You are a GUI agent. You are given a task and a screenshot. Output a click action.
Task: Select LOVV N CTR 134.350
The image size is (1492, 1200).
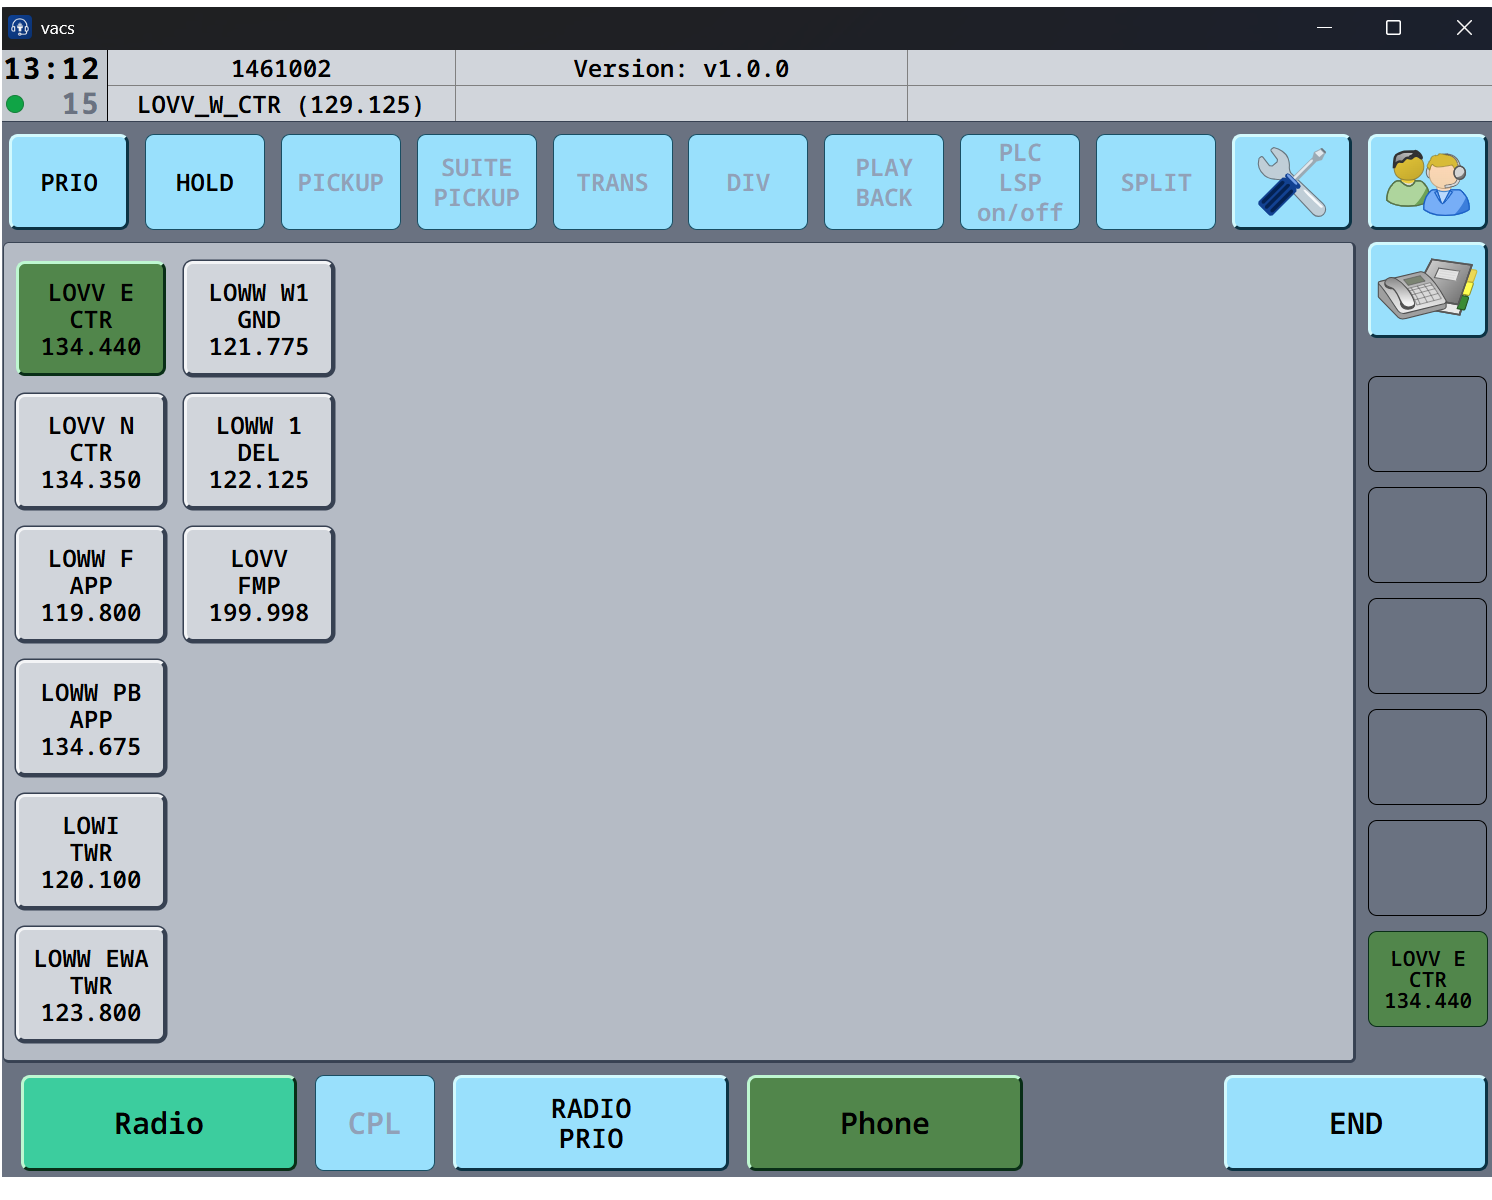(x=91, y=452)
